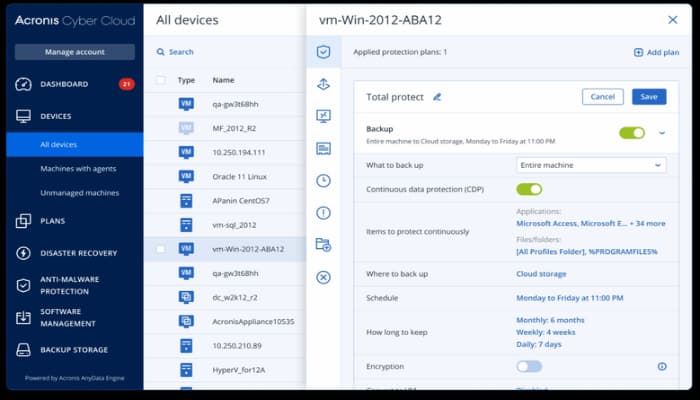Screen dimensions: 700x400
Task: Open the details card icon
Action: click(323, 148)
